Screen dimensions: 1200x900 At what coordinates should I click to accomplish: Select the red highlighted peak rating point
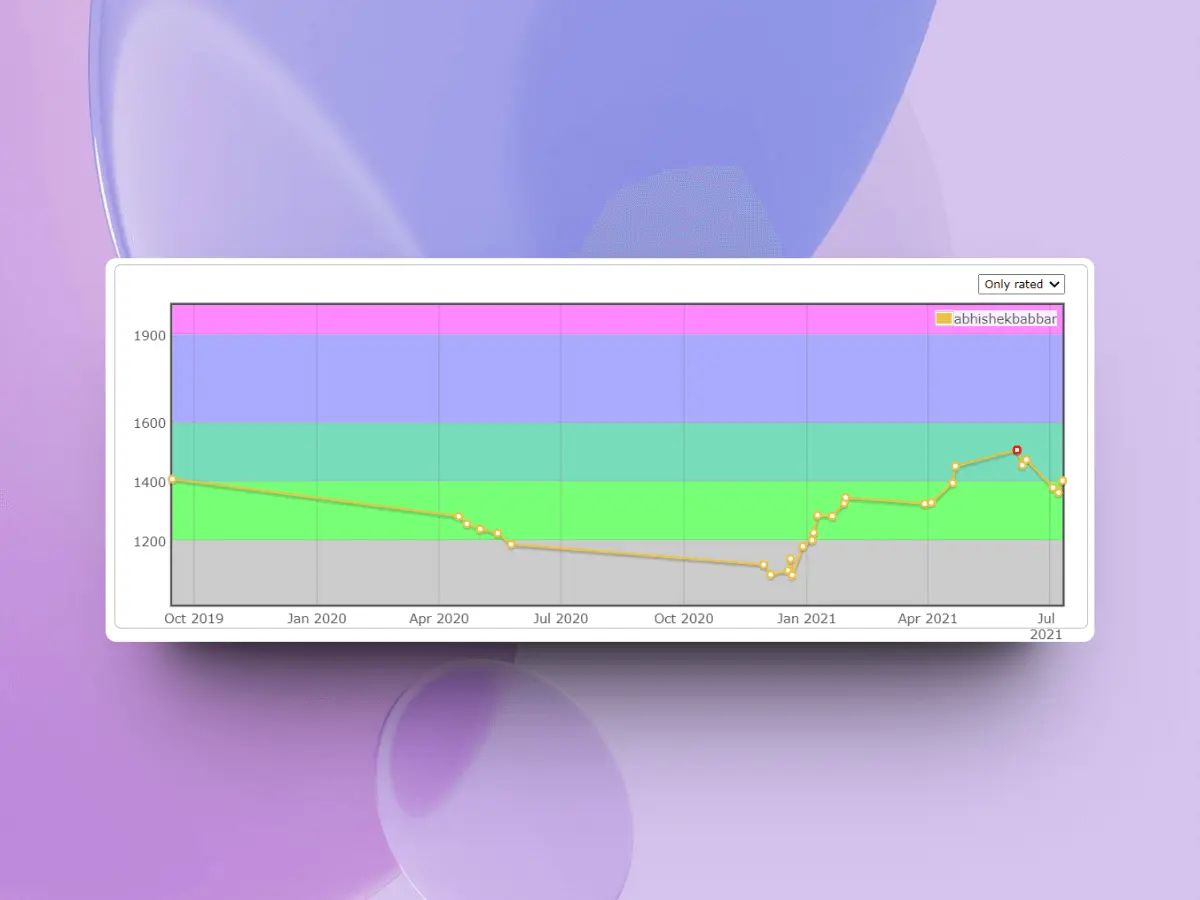point(1017,450)
